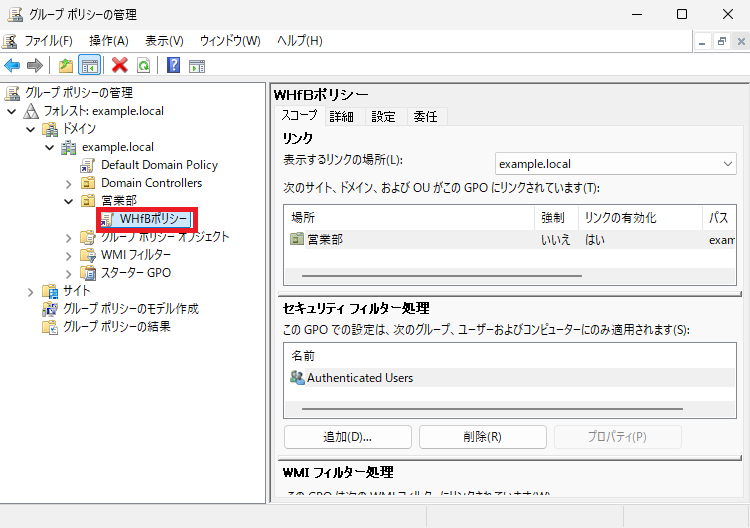Click the グループ ポリシーの結果 icon

(x=50, y=327)
